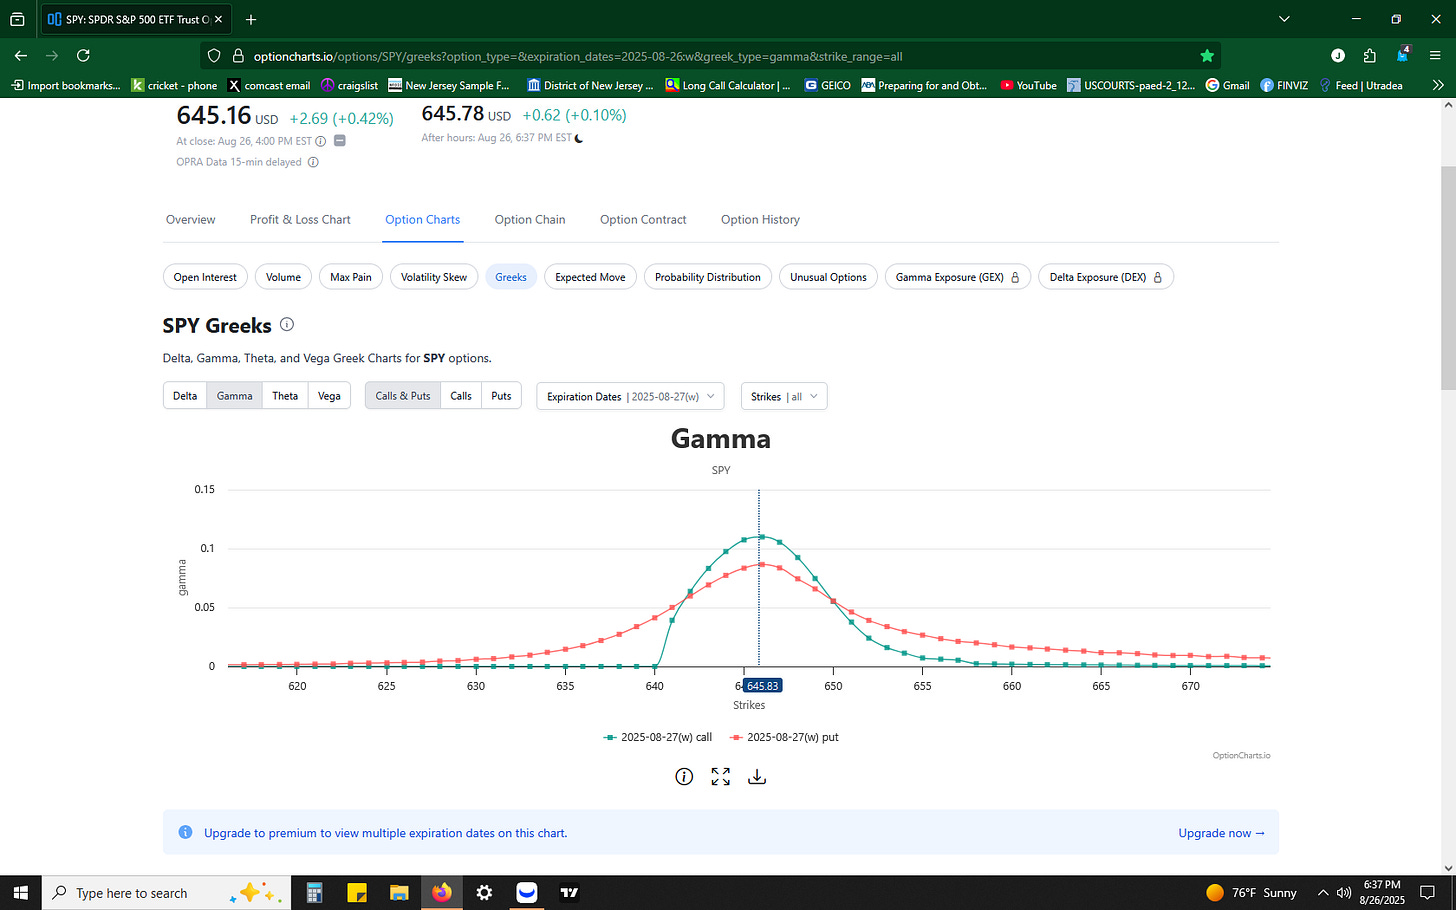Open the Settings gear in the taskbar
1456x910 pixels.
click(x=484, y=892)
